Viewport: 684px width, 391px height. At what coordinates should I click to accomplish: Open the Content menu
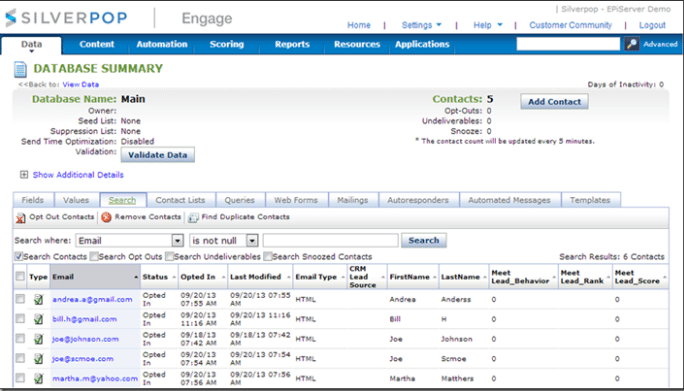96,44
